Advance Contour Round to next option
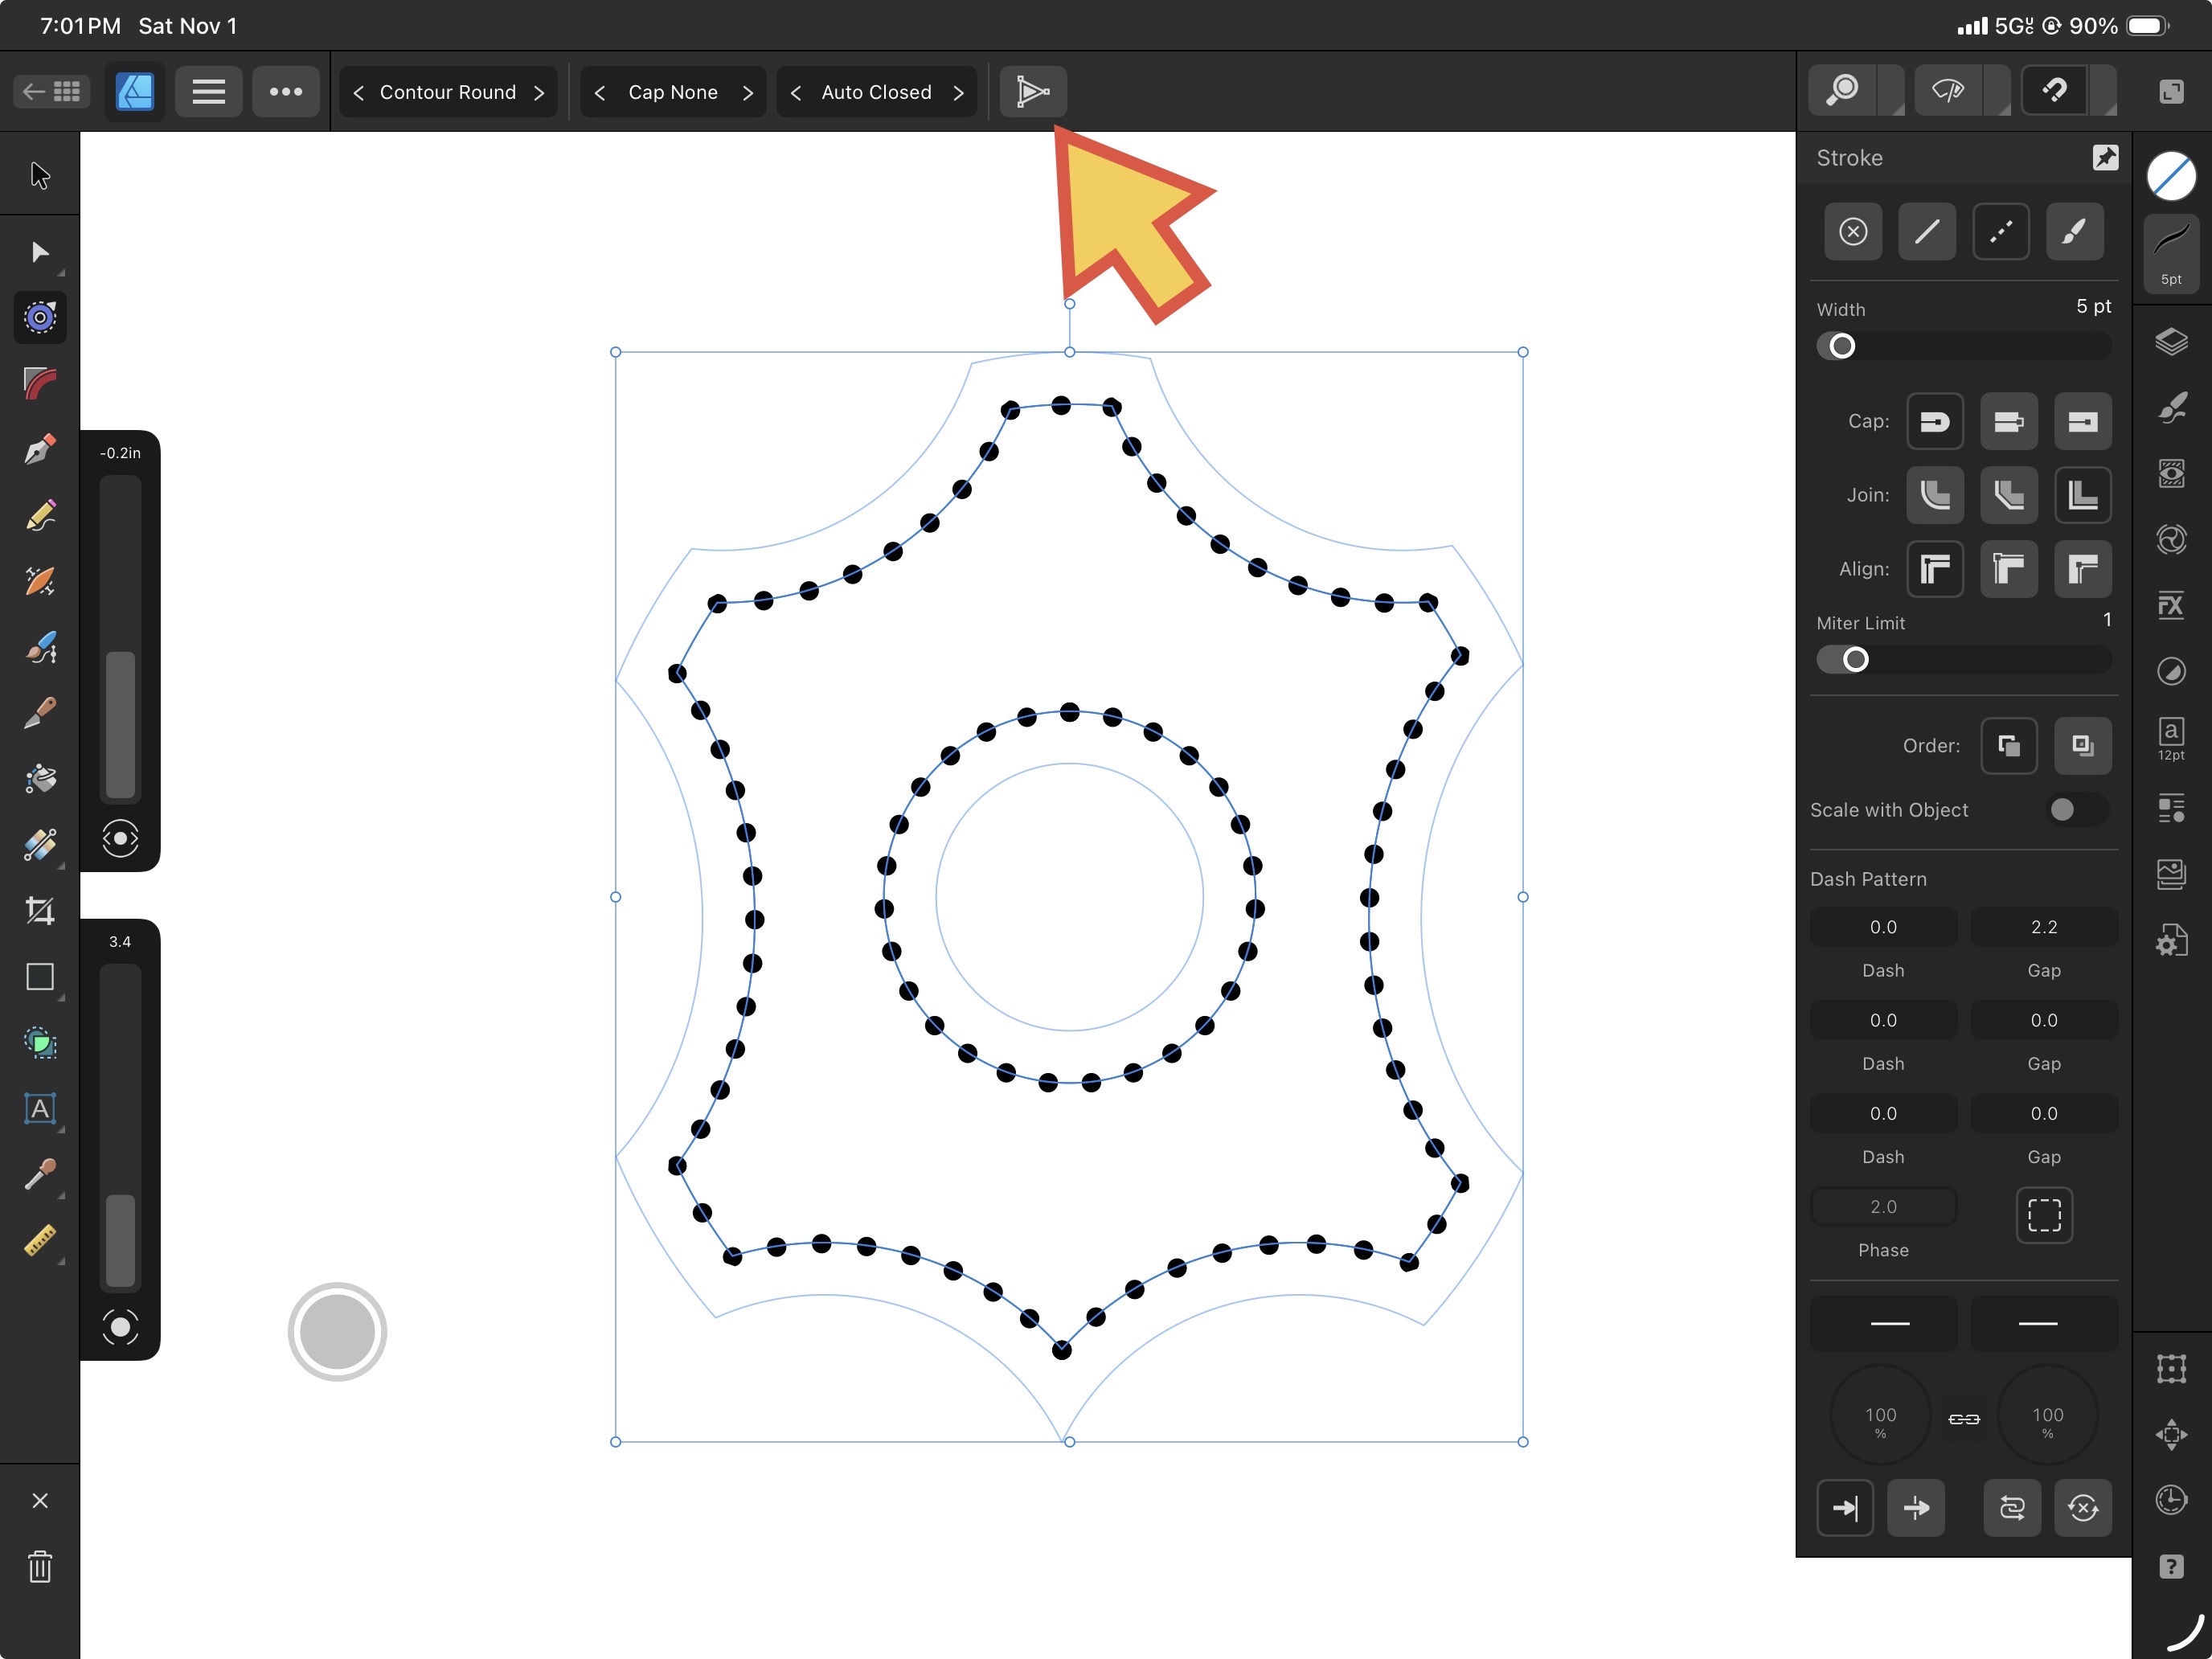The height and width of the screenshot is (1659, 2212). click(x=539, y=92)
